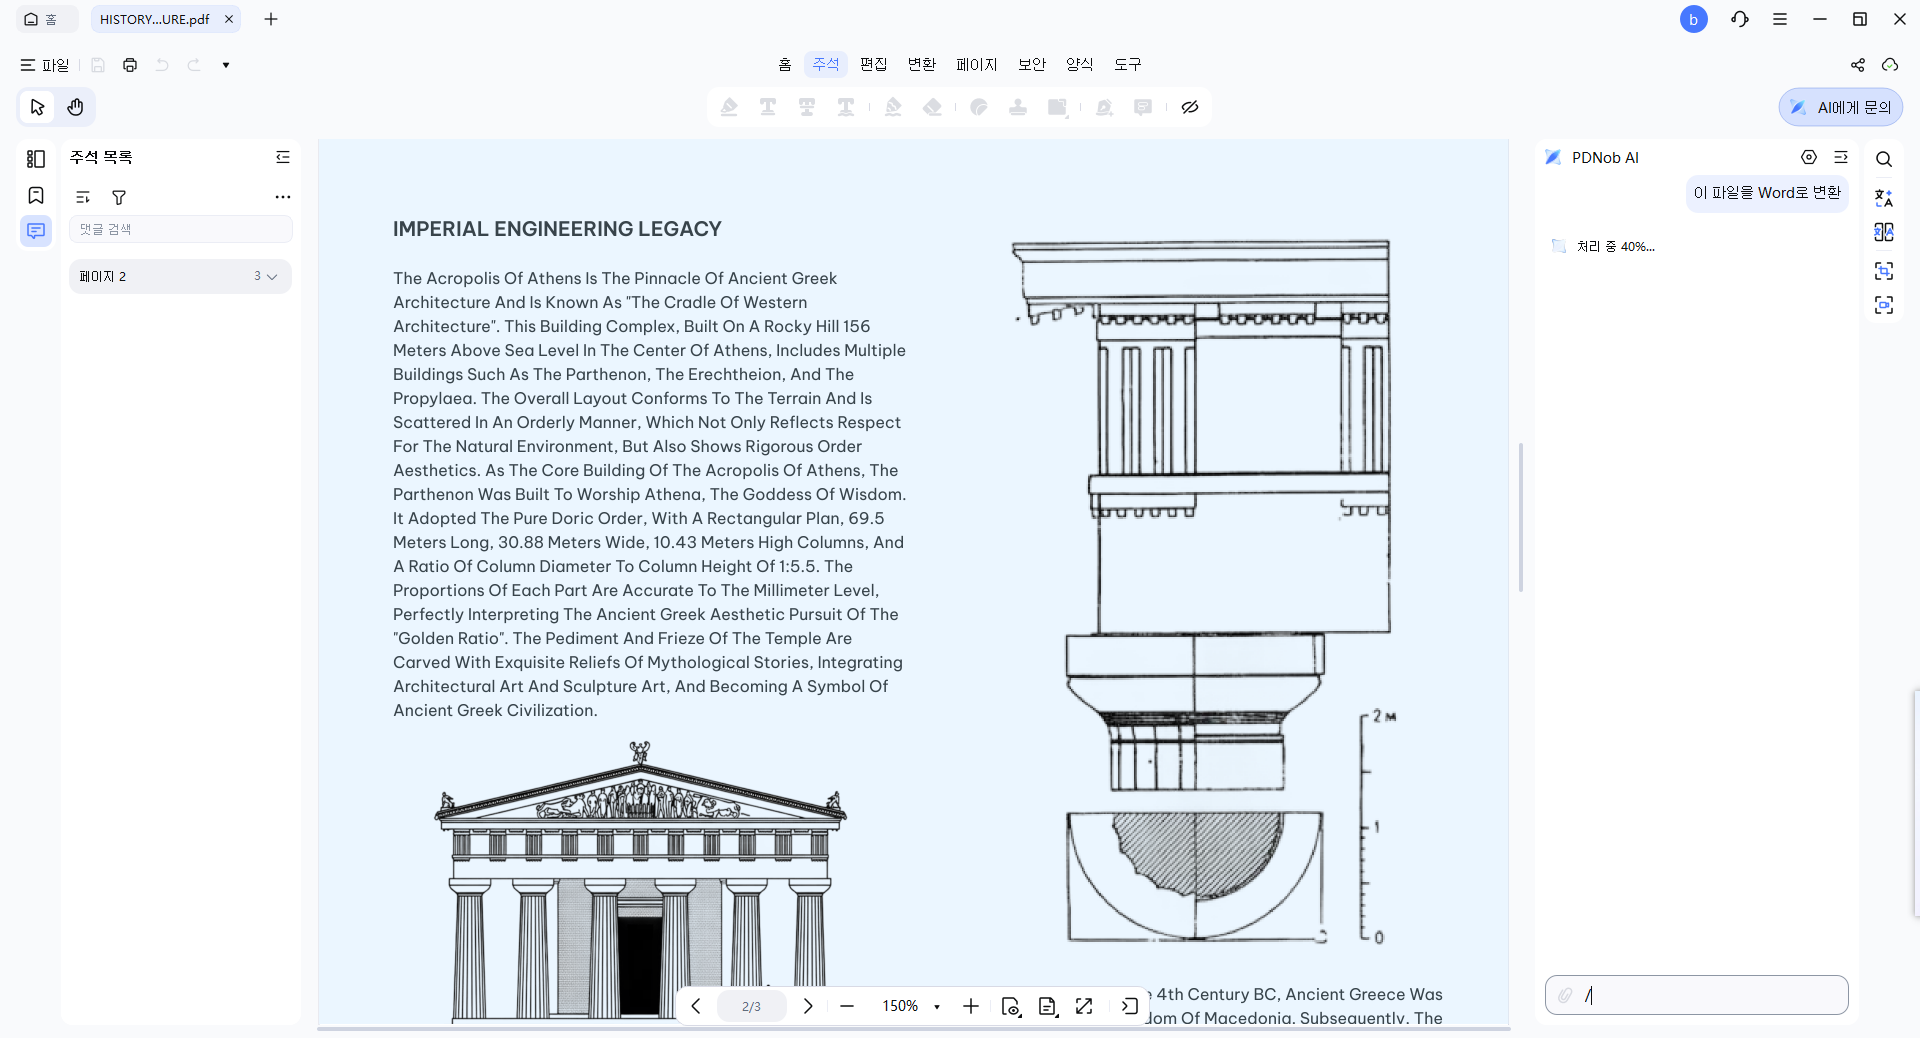Select the eraser tool
Viewport: 1920px width, 1038px height.
pyautogui.click(x=932, y=107)
